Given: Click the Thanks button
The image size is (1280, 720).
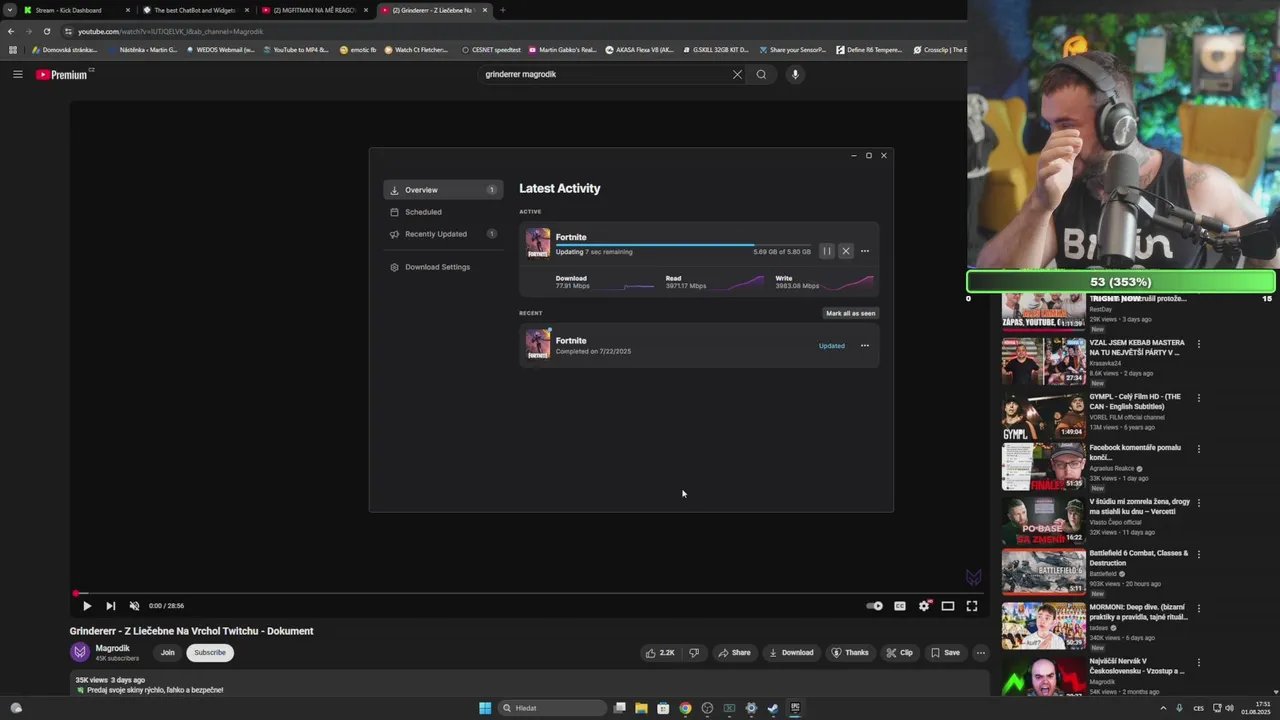Looking at the screenshot, I should click(850, 653).
